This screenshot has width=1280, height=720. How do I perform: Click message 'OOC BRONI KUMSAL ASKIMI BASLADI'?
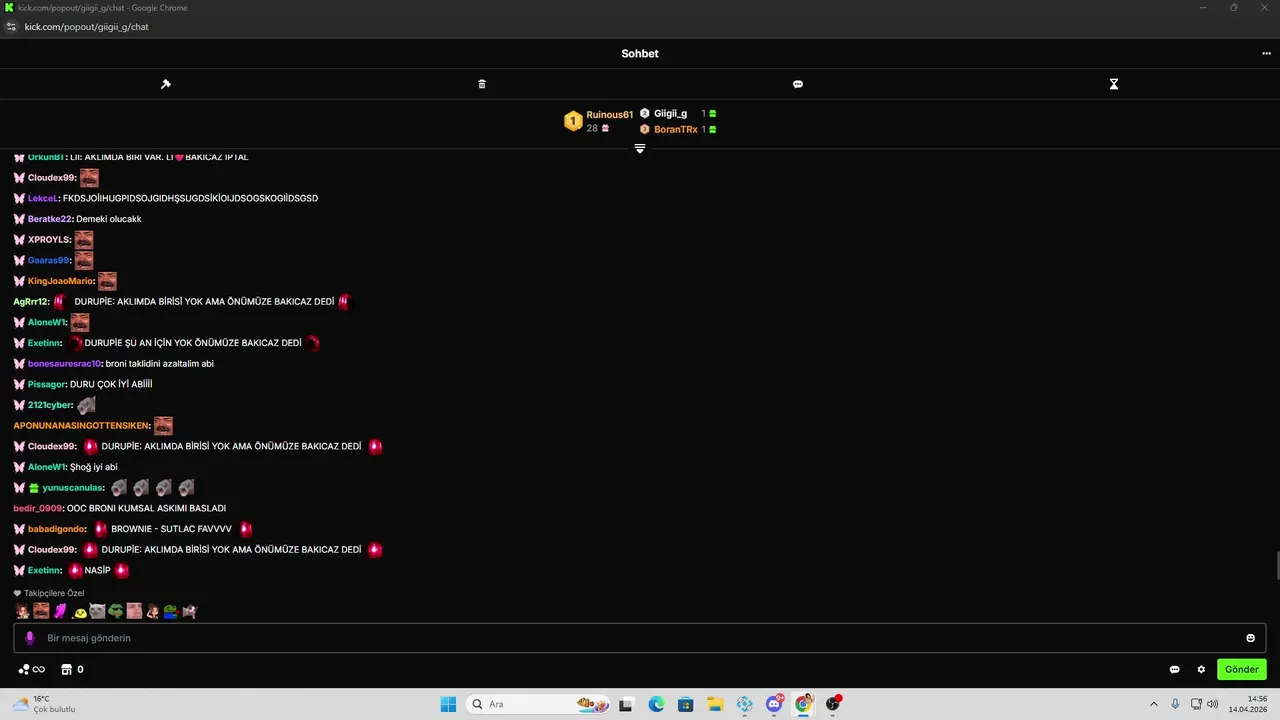(x=146, y=509)
